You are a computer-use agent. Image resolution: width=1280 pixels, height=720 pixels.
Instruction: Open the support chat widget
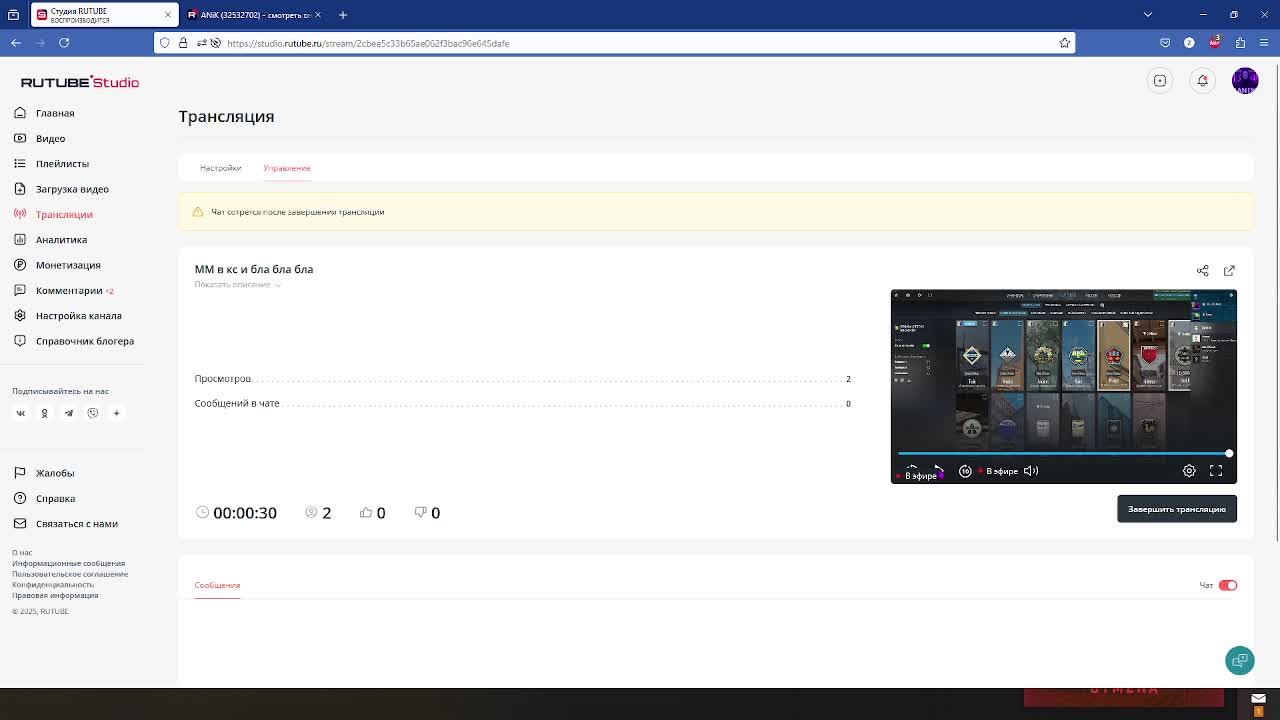click(x=1240, y=660)
